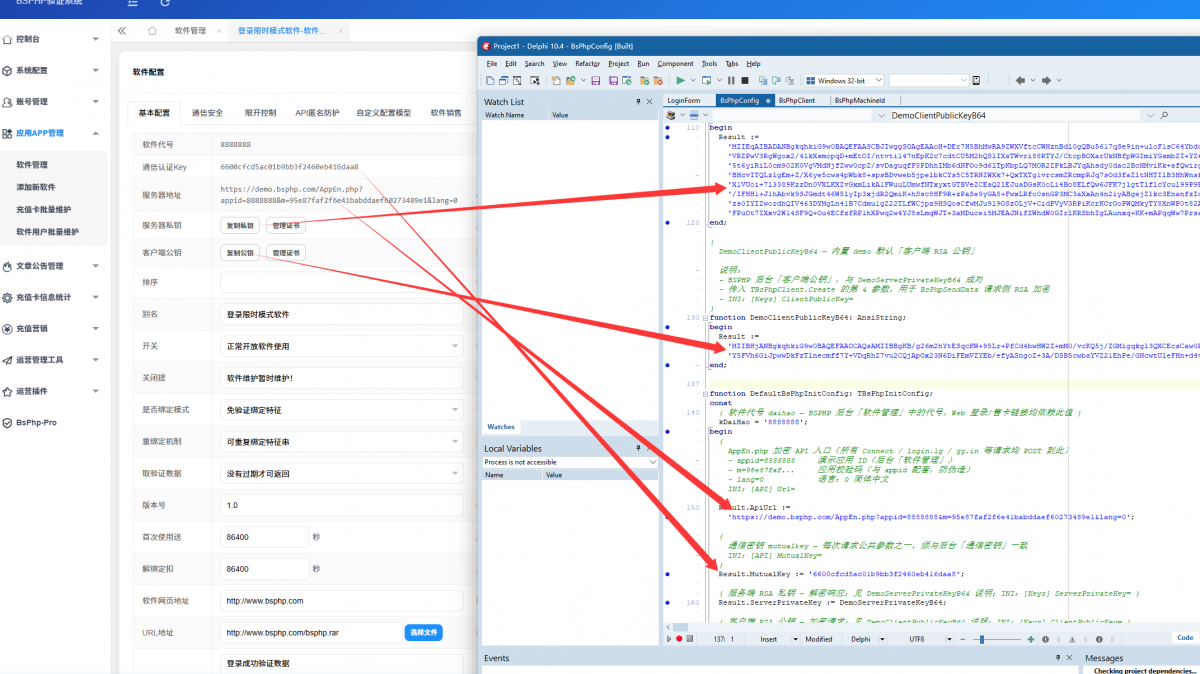This screenshot has height=674, width=1200.
Task: Click the green Run button in Delphi toolbar
Action: point(680,80)
